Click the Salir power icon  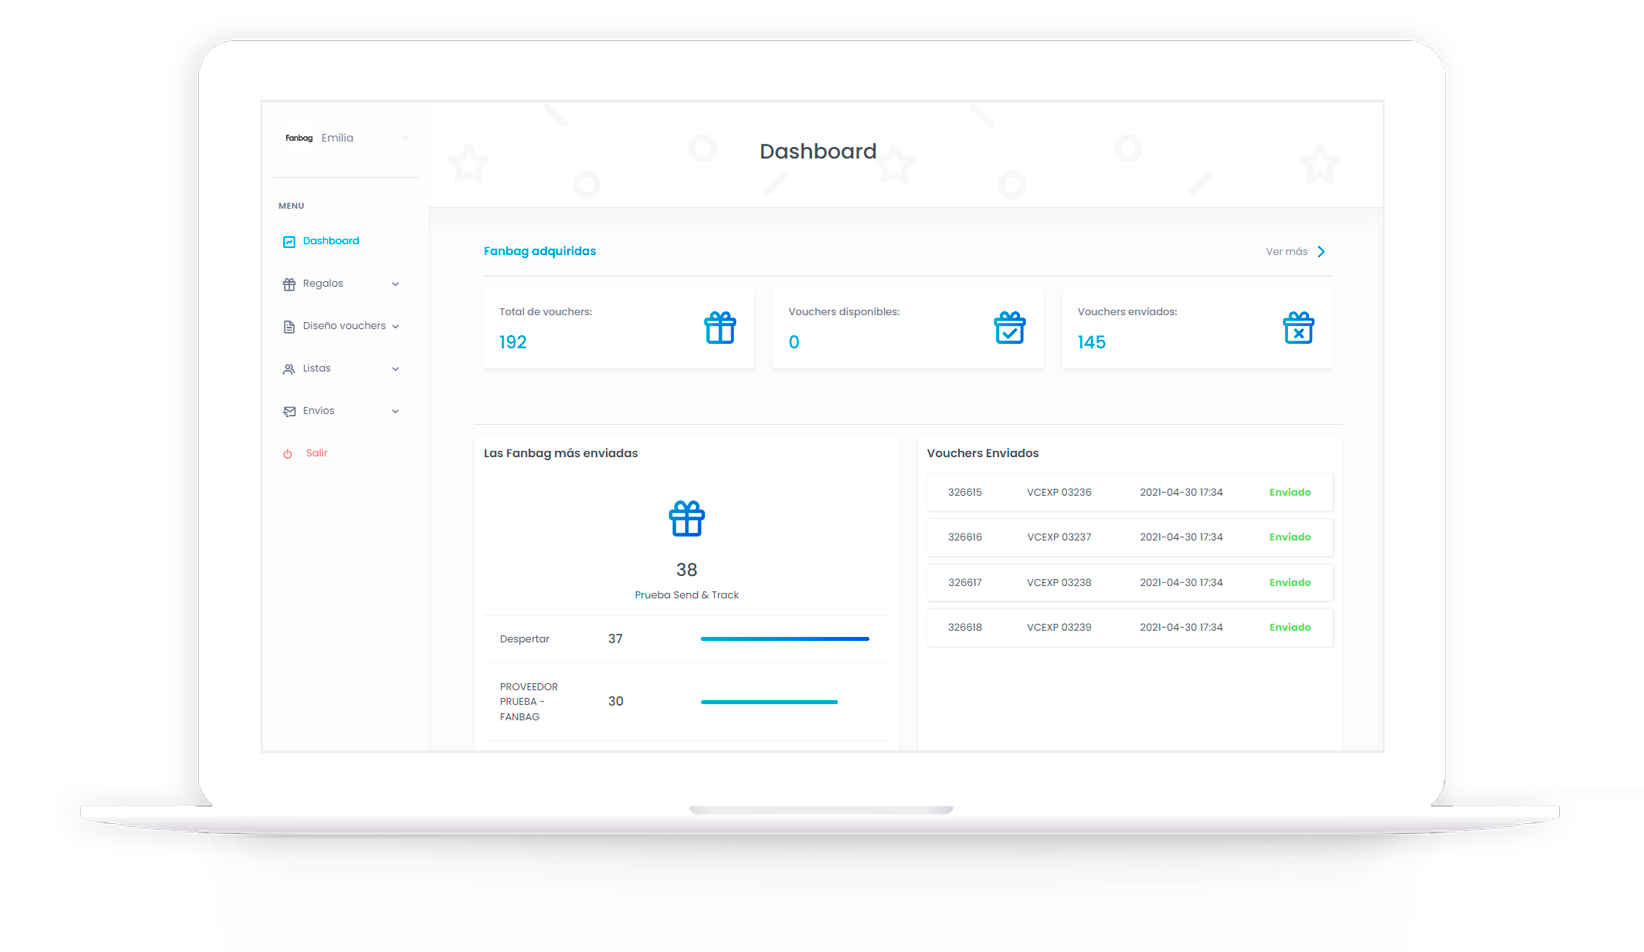point(288,454)
